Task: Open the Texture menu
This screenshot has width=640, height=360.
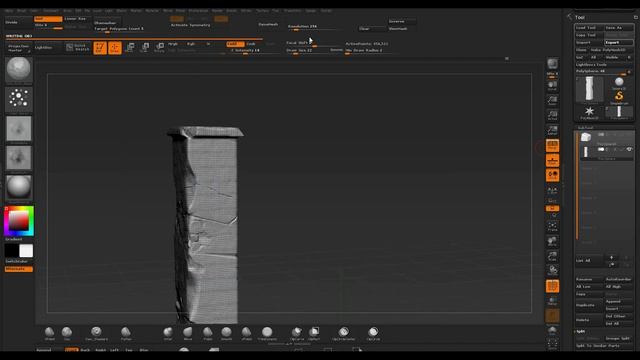Action: 262,11
